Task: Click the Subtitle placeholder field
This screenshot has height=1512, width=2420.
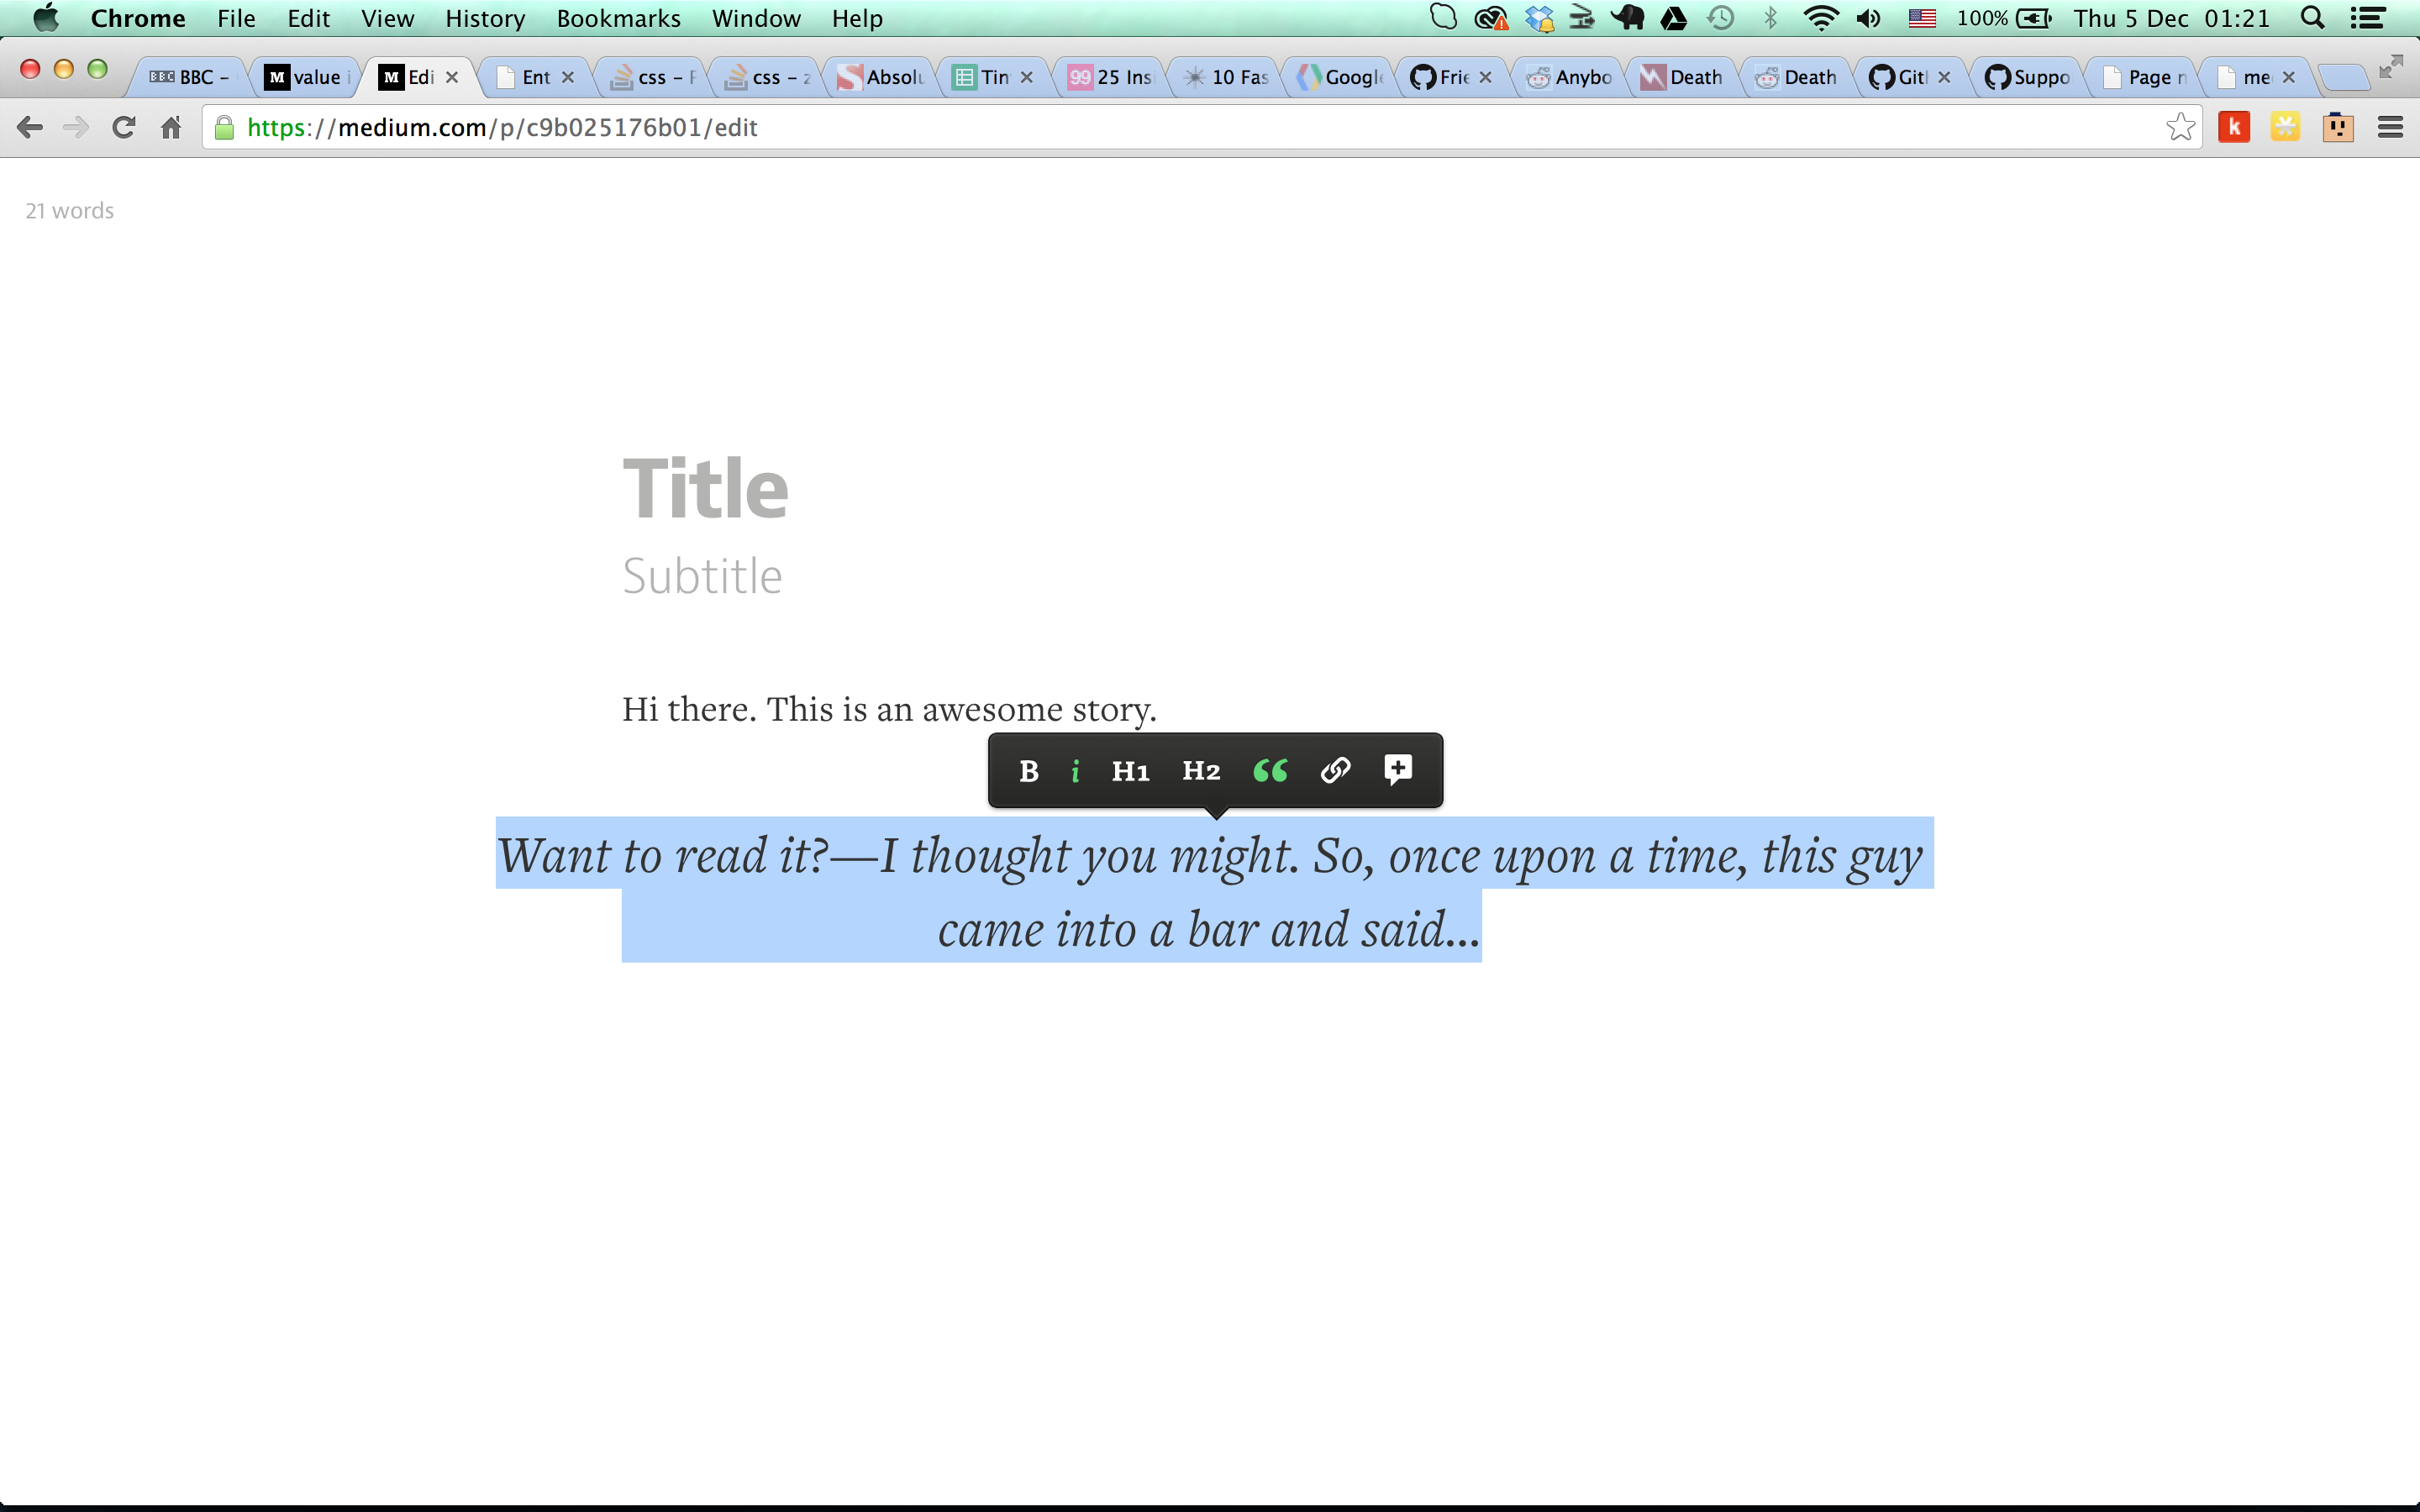Action: pyautogui.click(x=702, y=576)
